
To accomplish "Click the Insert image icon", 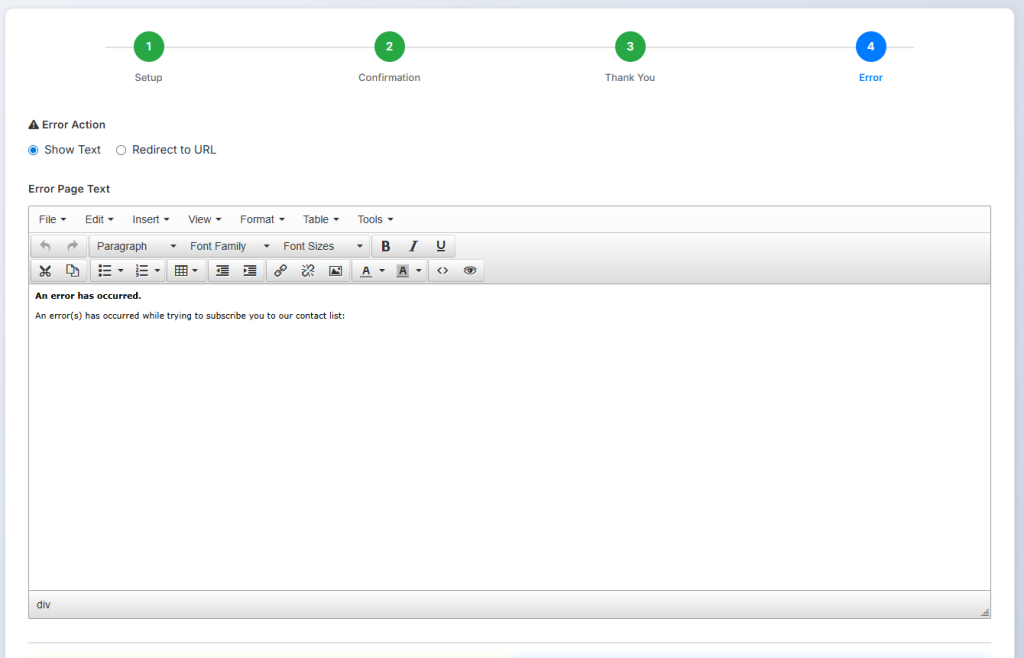I will coord(335,271).
